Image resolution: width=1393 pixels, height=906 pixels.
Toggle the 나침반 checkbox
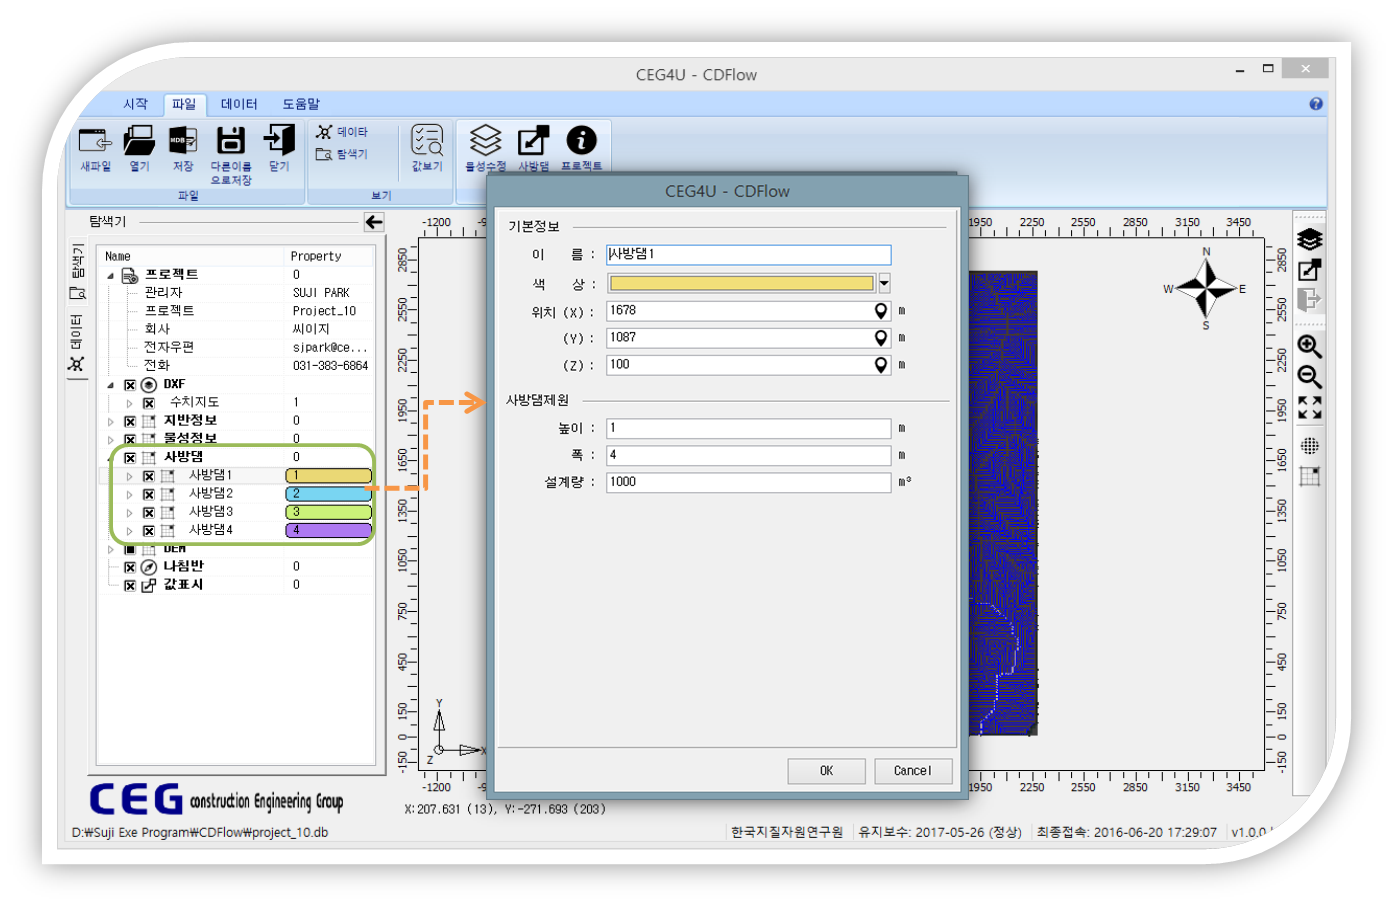(130, 567)
